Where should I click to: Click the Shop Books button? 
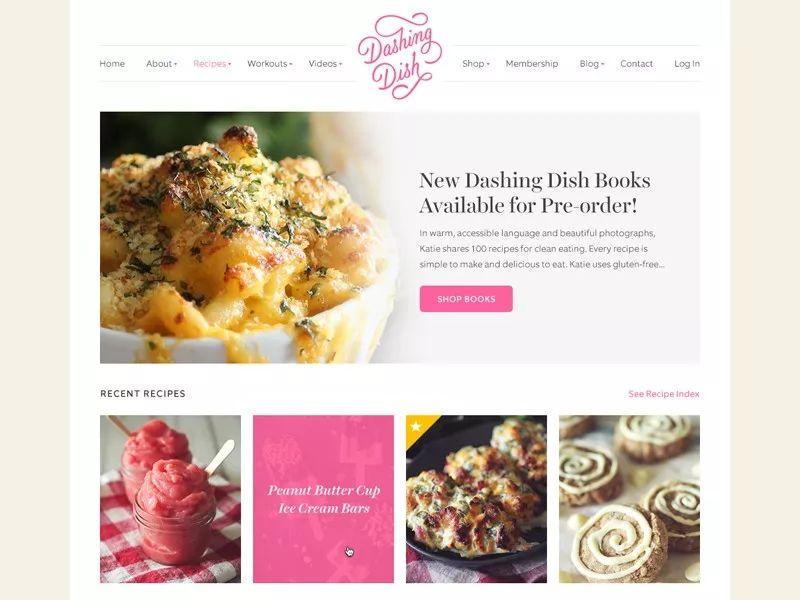click(x=466, y=299)
